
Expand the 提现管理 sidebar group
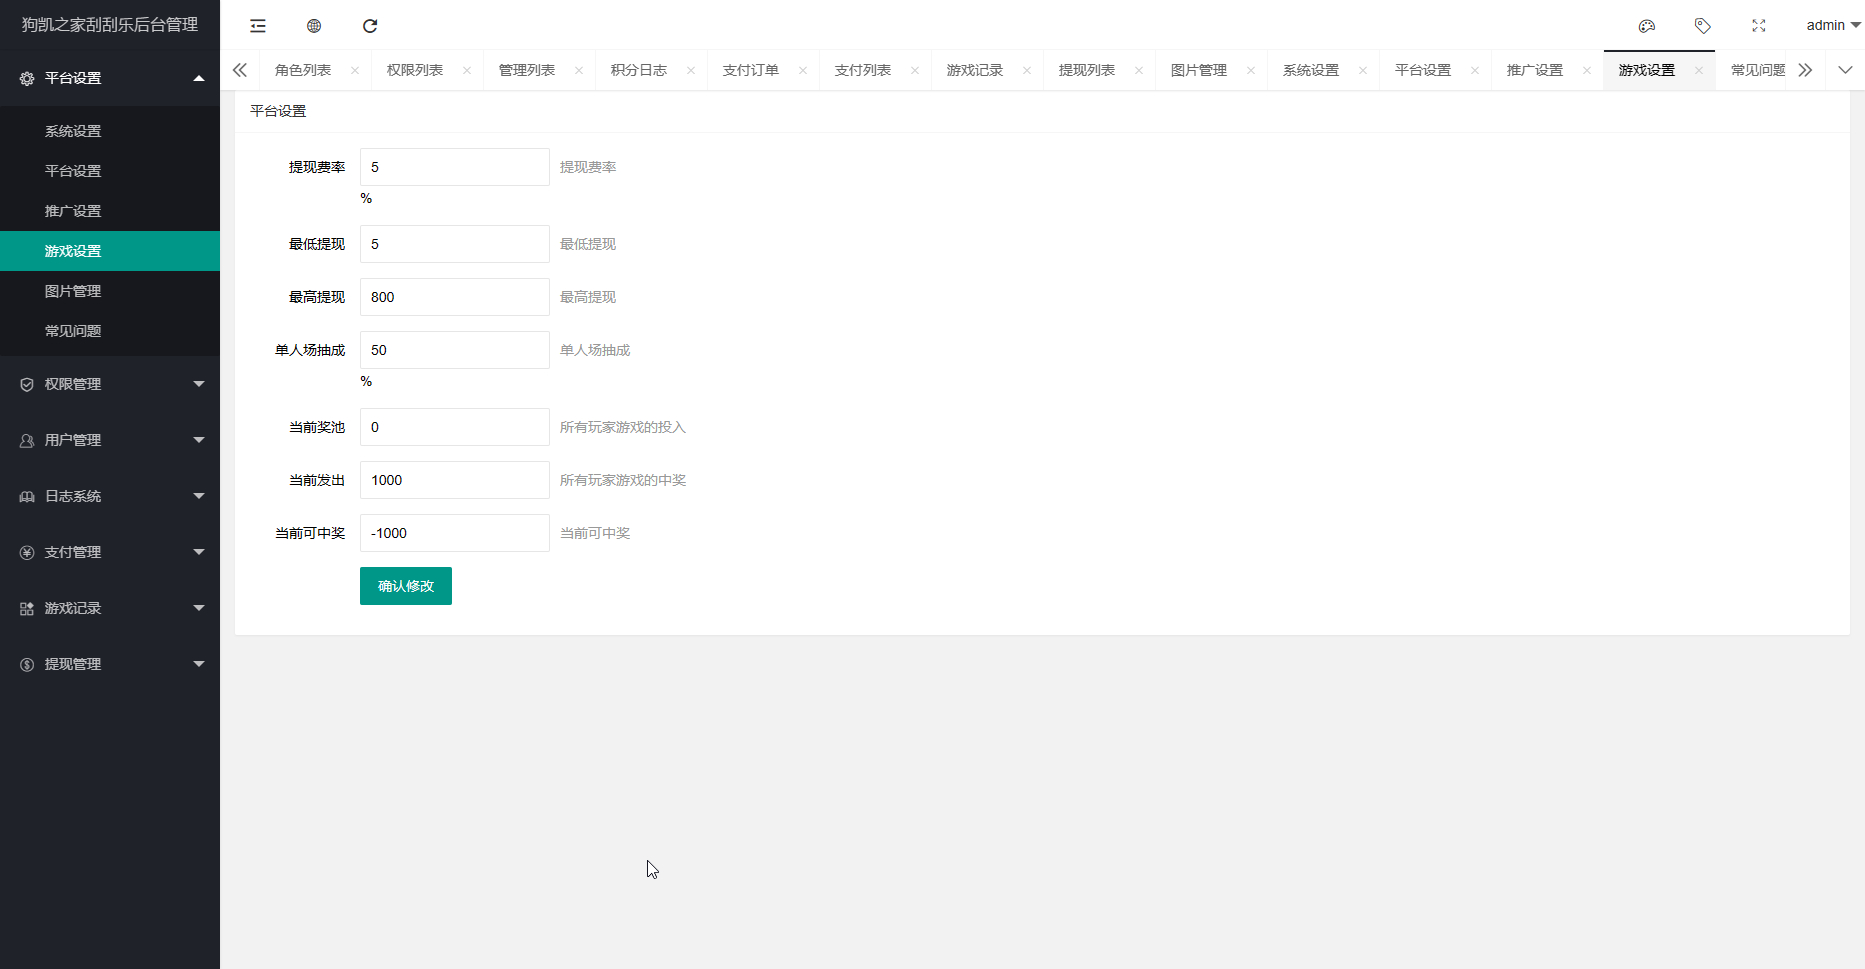(x=110, y=664)
